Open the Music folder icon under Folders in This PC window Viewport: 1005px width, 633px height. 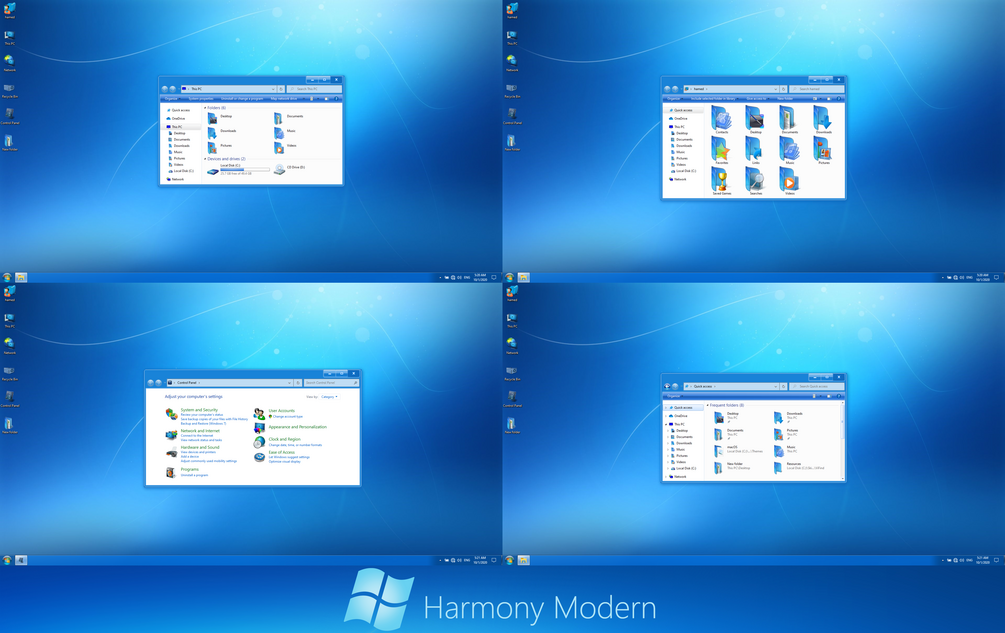coord(279,135)
